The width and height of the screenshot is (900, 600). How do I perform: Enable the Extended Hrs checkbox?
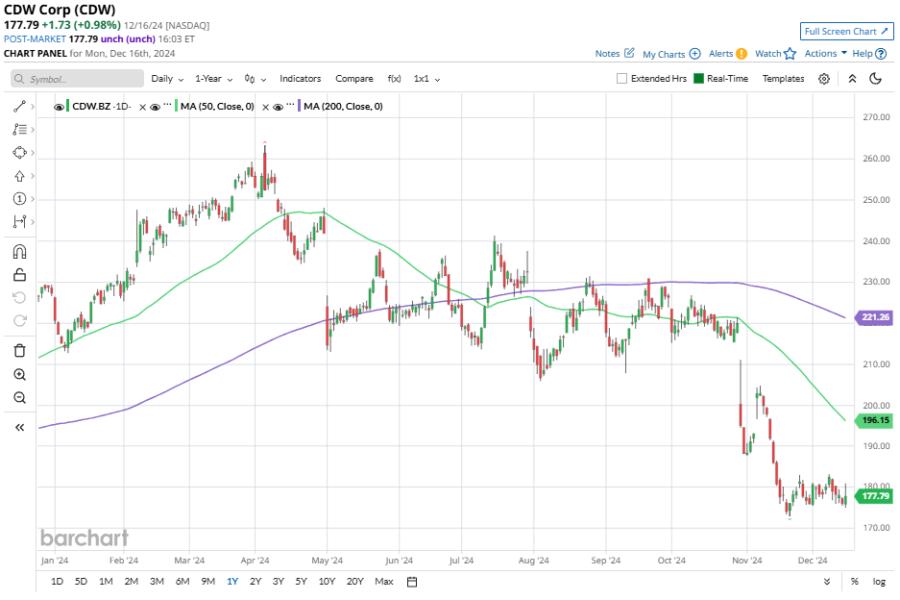tap(622, 79)
